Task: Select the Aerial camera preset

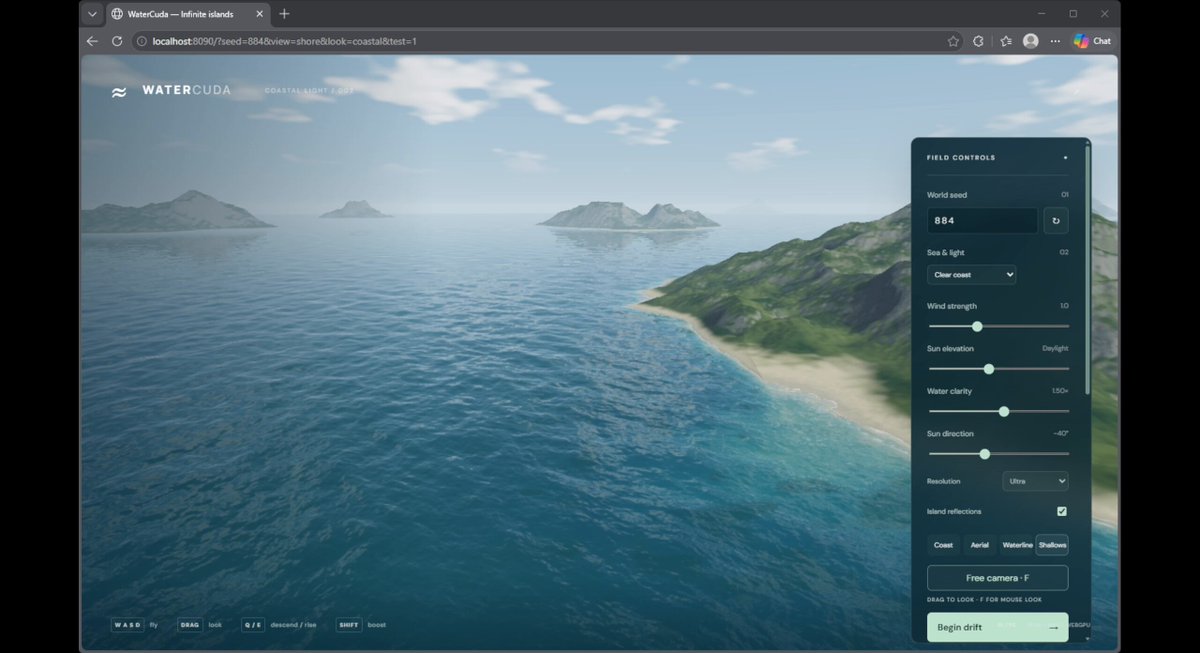Action: point(979,545)
